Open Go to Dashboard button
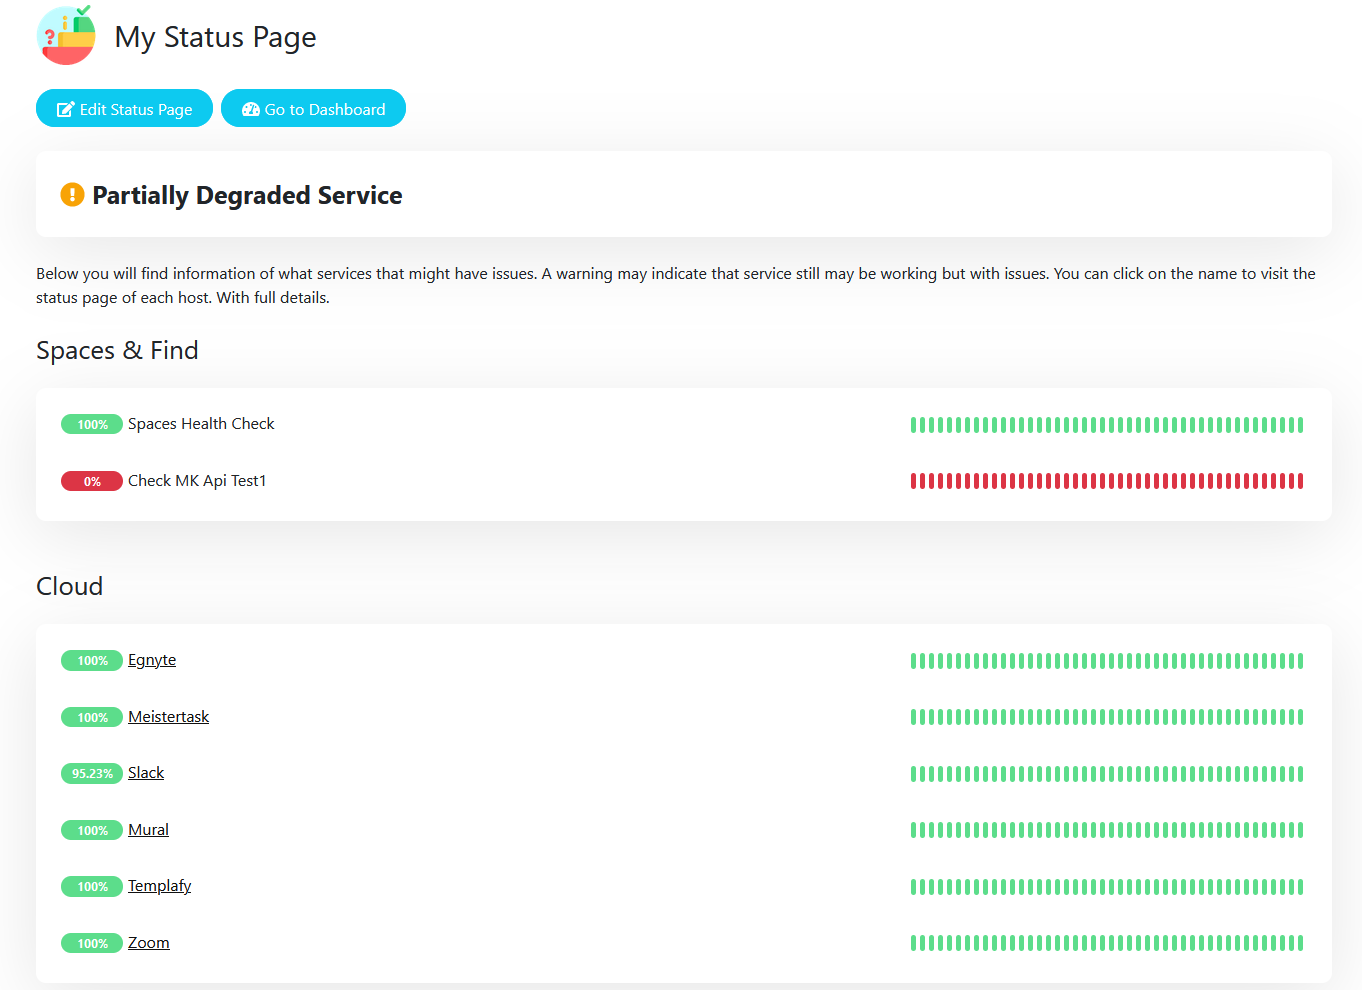 pyautogui.click(x=313, y=109)
